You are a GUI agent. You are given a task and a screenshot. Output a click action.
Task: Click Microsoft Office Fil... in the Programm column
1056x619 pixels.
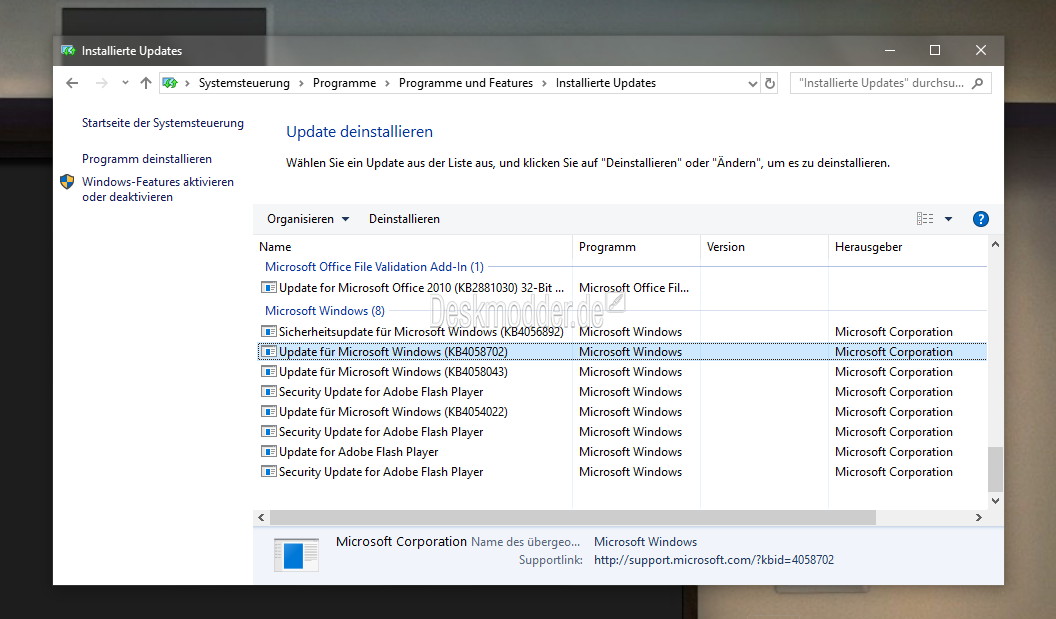pos(634,288)
